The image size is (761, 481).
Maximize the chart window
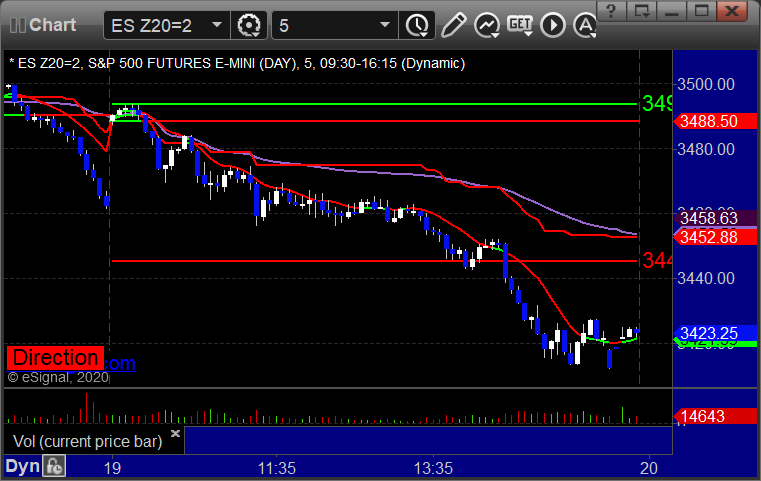[701, 11]
